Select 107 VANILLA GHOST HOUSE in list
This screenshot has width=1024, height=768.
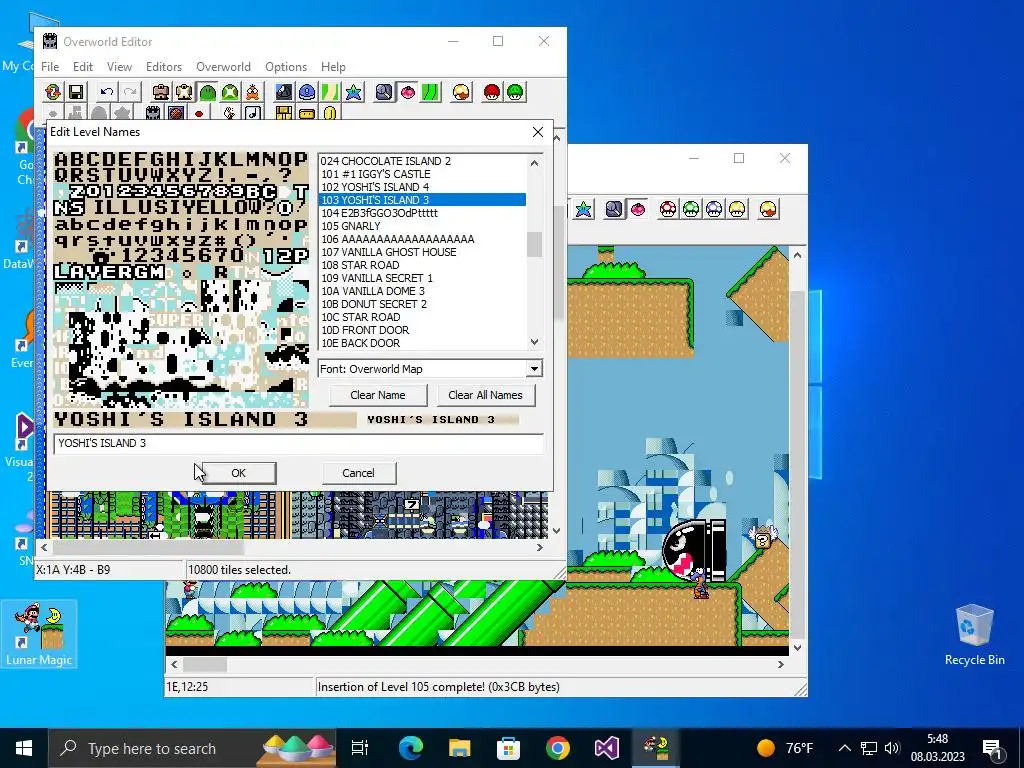pos(422,252)
